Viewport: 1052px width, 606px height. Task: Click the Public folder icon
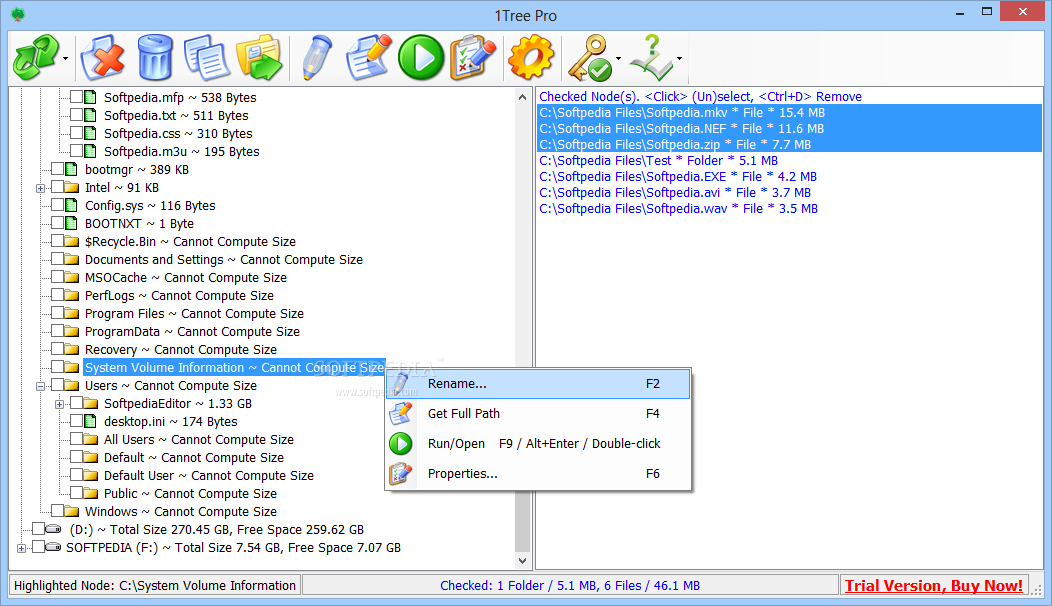click(91, 493)
